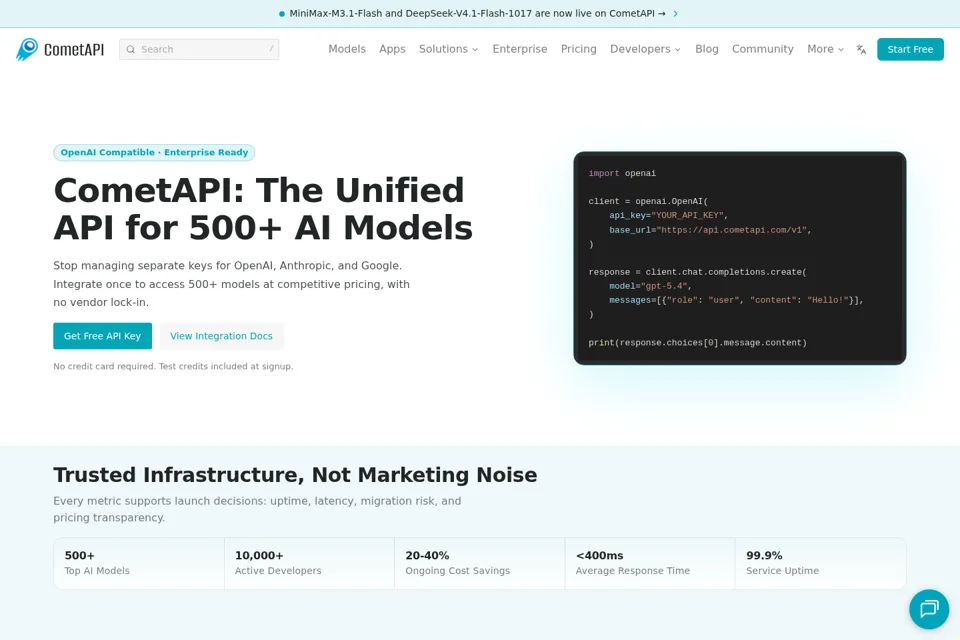Viewport: 960px width, 640px height.
Task: Open the chat support bubble icon
Action: 929,609
